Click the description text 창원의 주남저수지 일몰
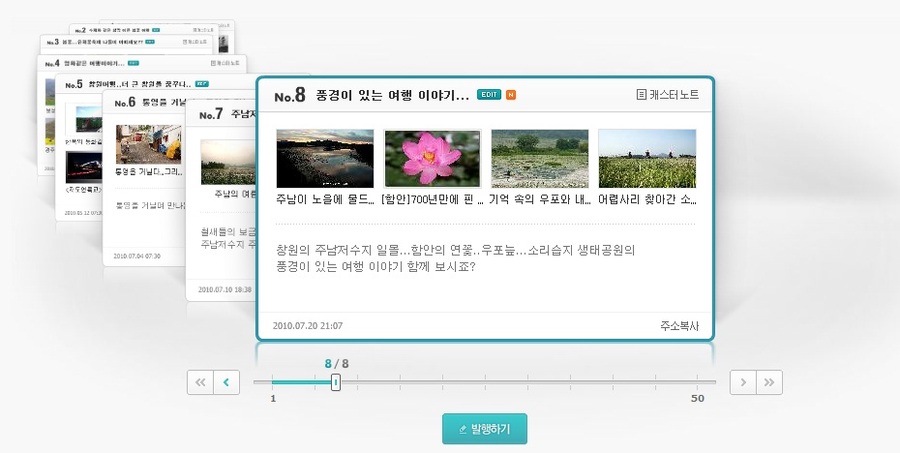The image size is (900, 453). point(456,258)
